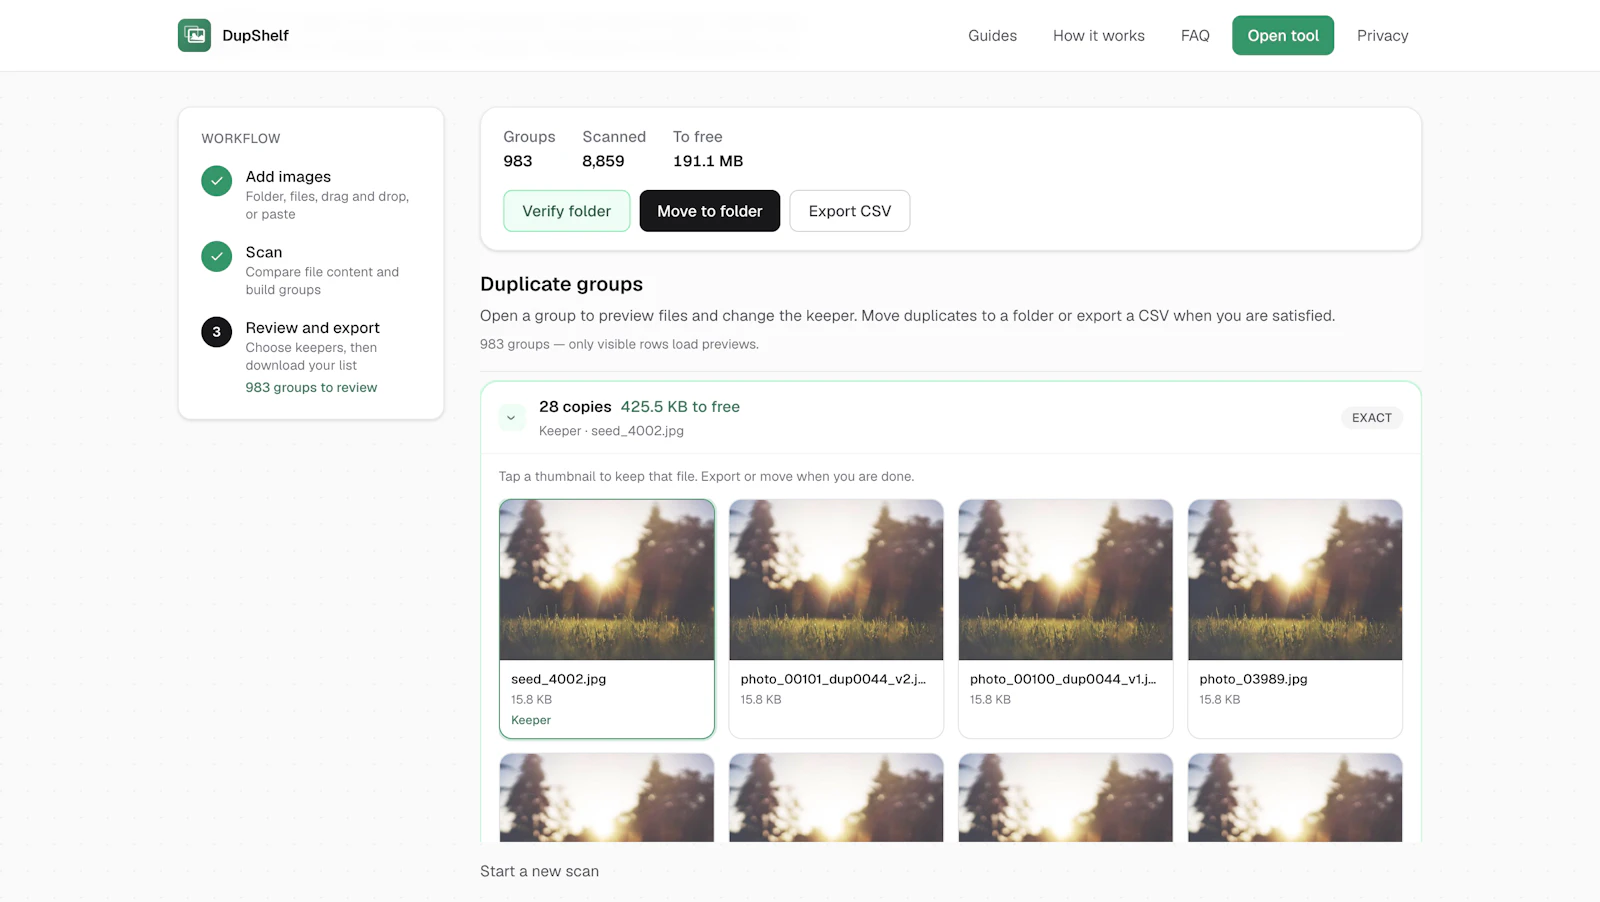Go to the FAQ page
1600x902 pixels.
tap(1195, 36)
